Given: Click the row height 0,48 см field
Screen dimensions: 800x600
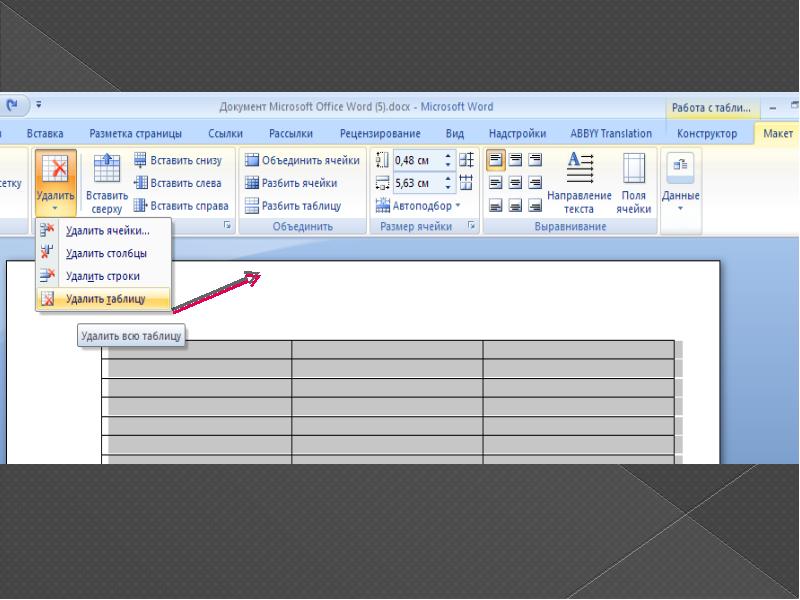Looking at the screenshot, I should coord(423,160).
